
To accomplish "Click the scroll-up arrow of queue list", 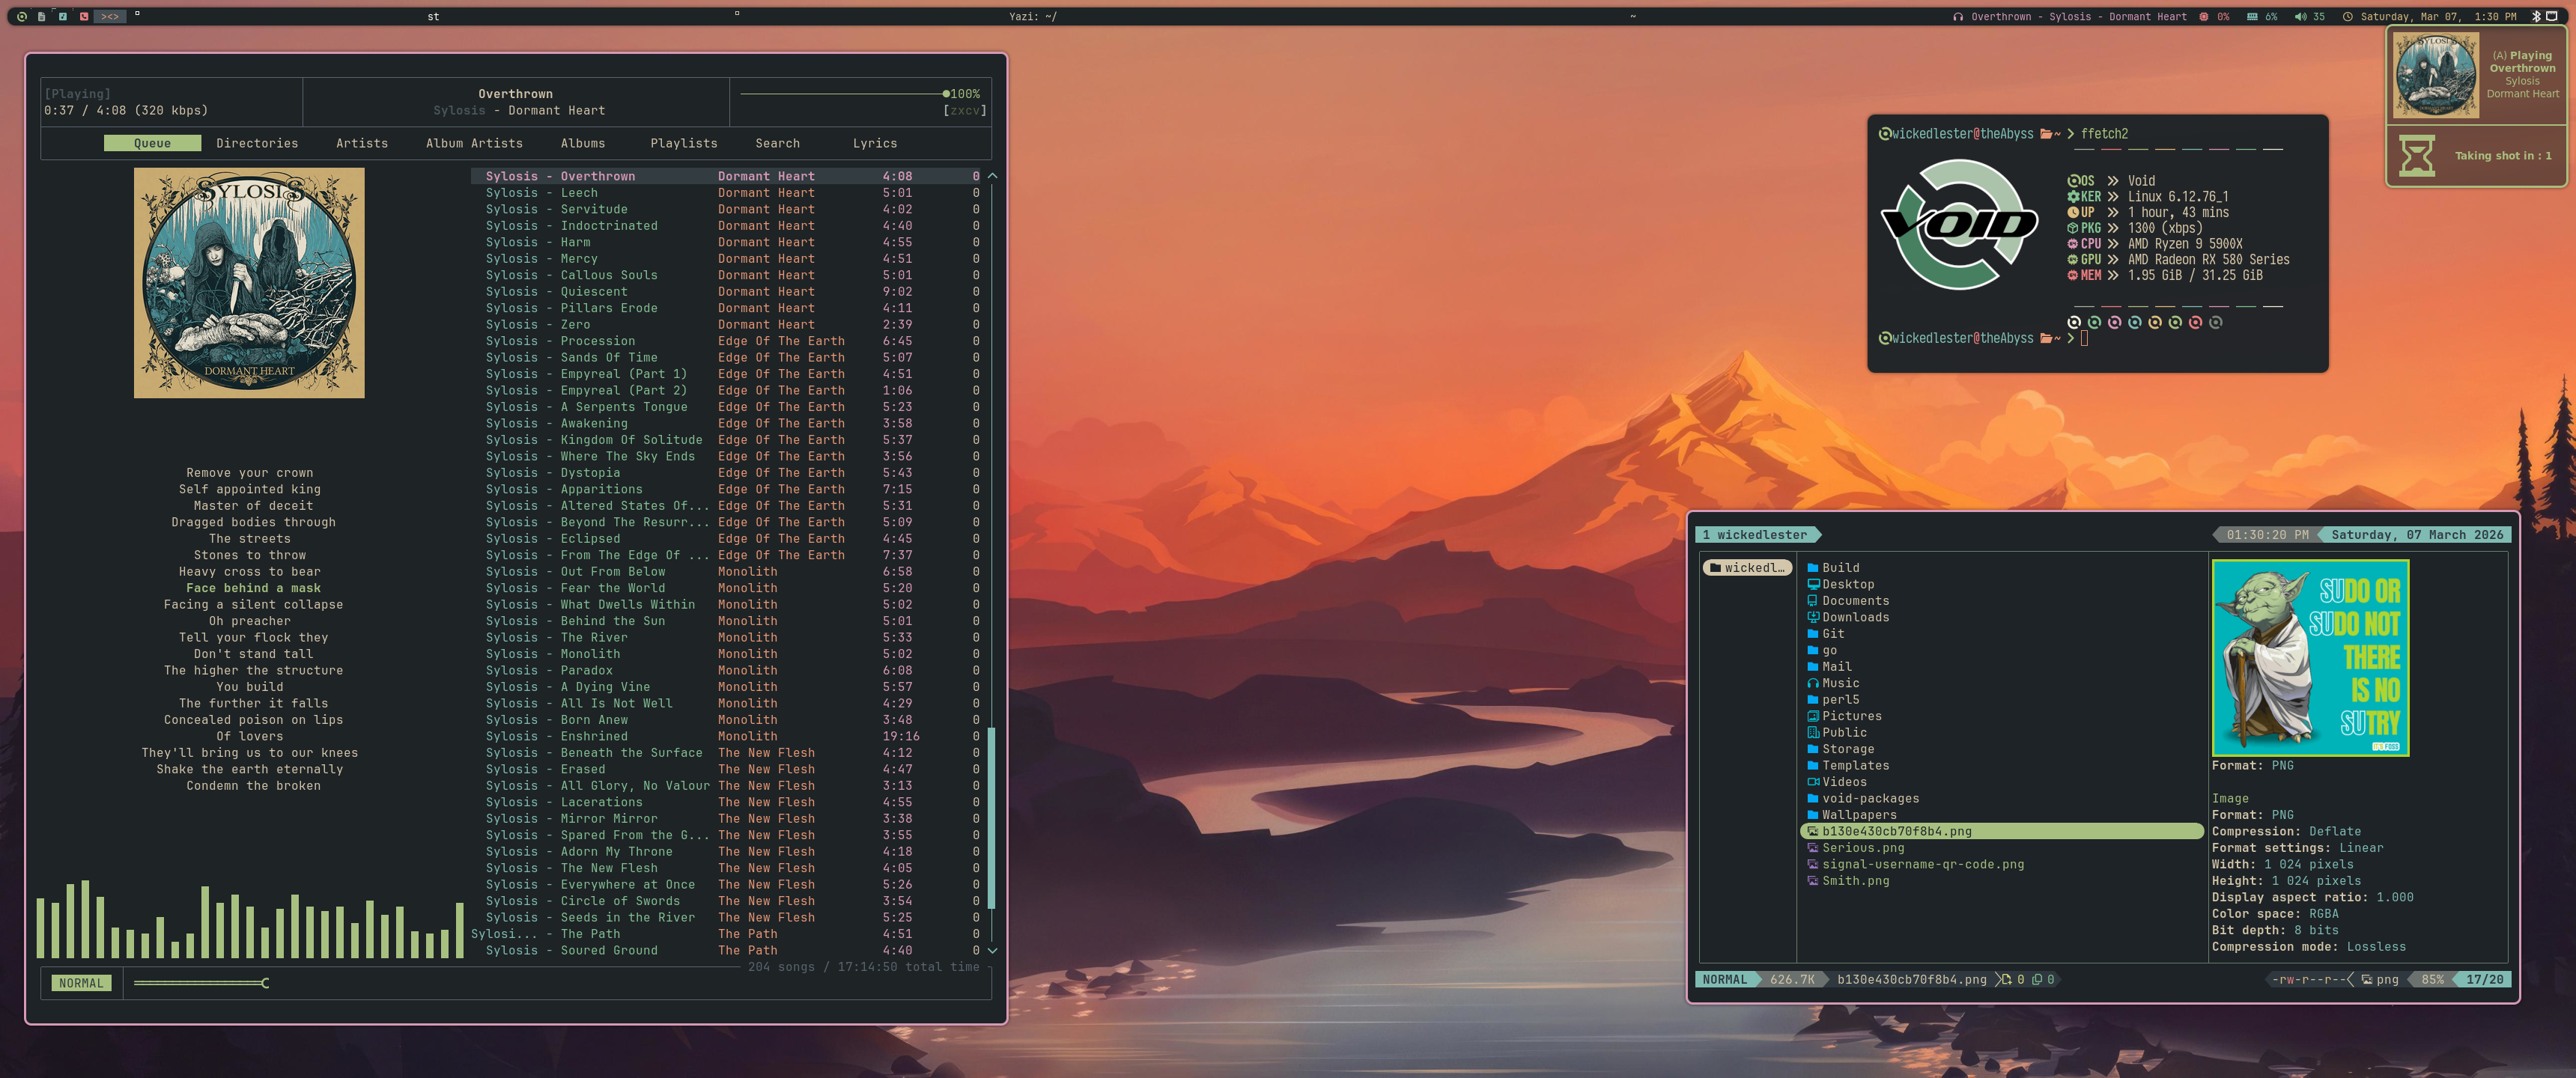I will coord(992,176).
